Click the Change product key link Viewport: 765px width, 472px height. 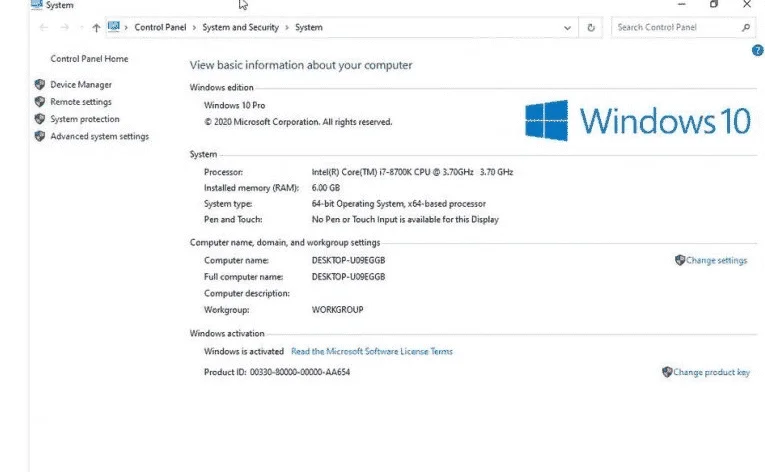pos(711,372)
